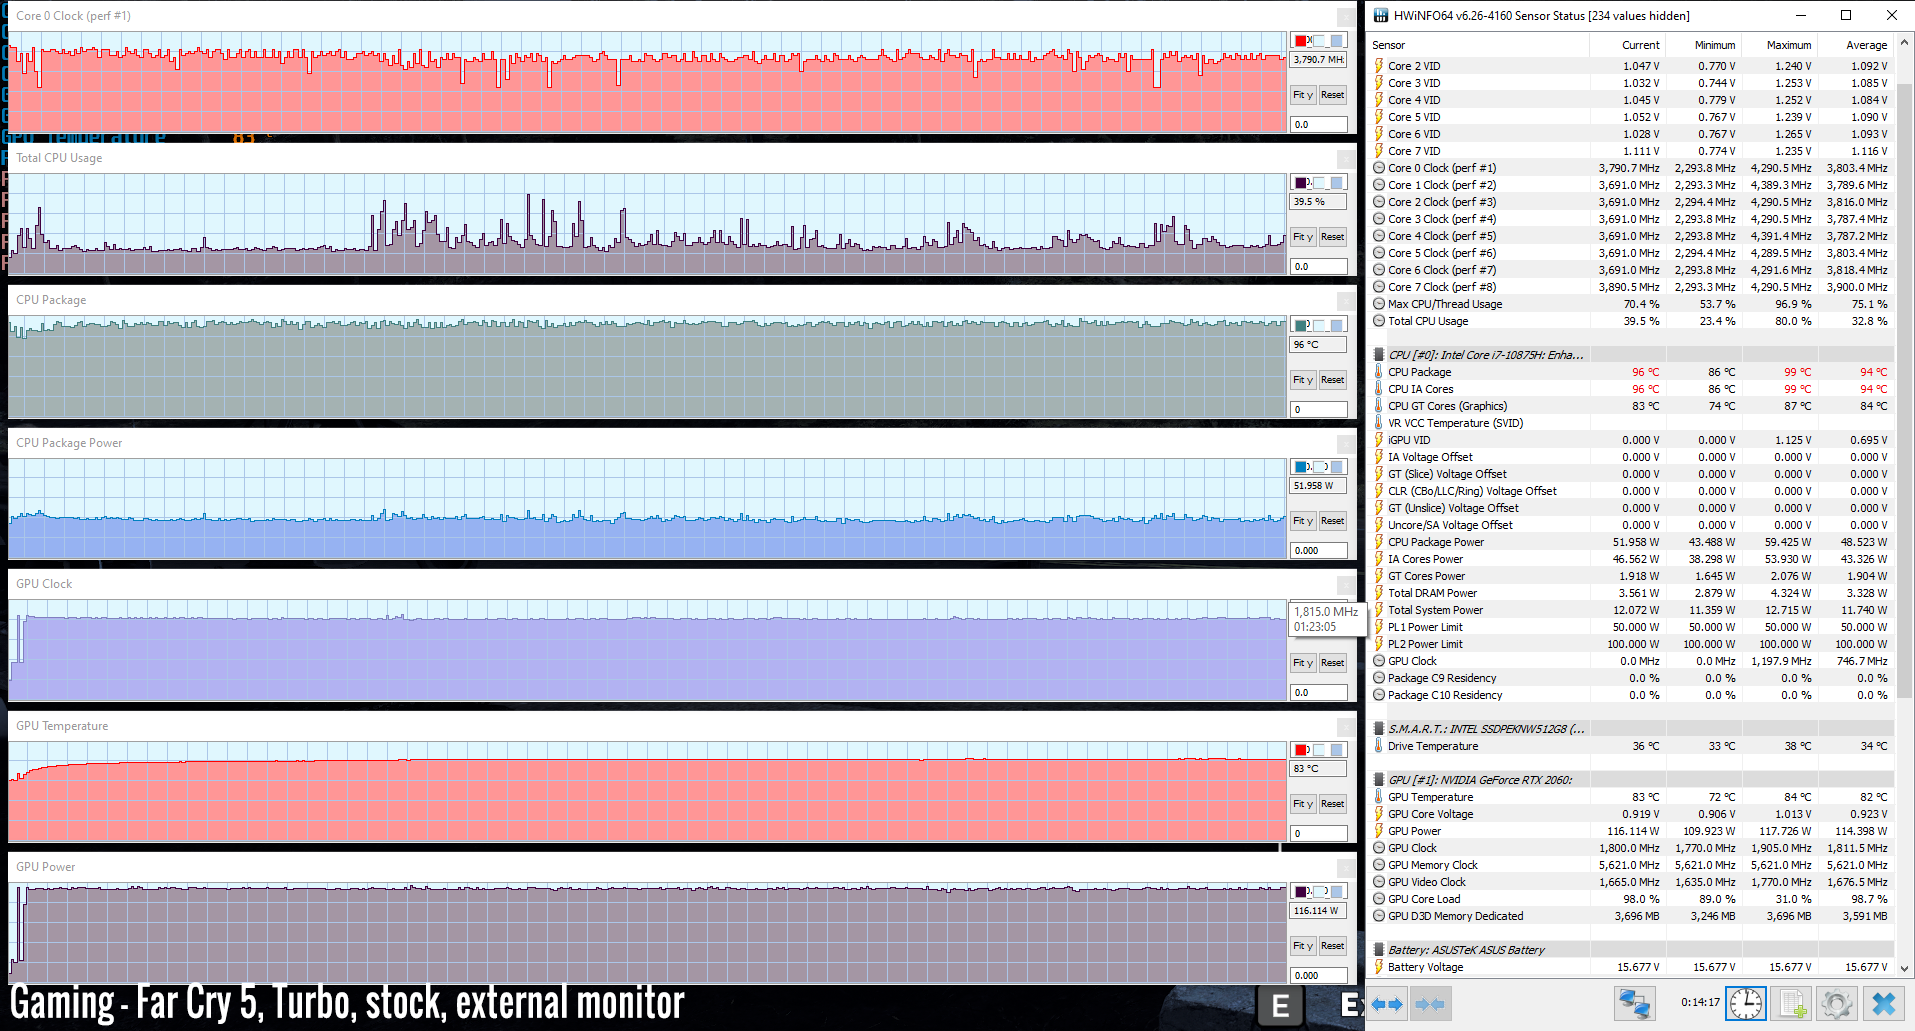
Task: Click the red color swatch in GPU Temperature graph
Action: (1302, 750)
